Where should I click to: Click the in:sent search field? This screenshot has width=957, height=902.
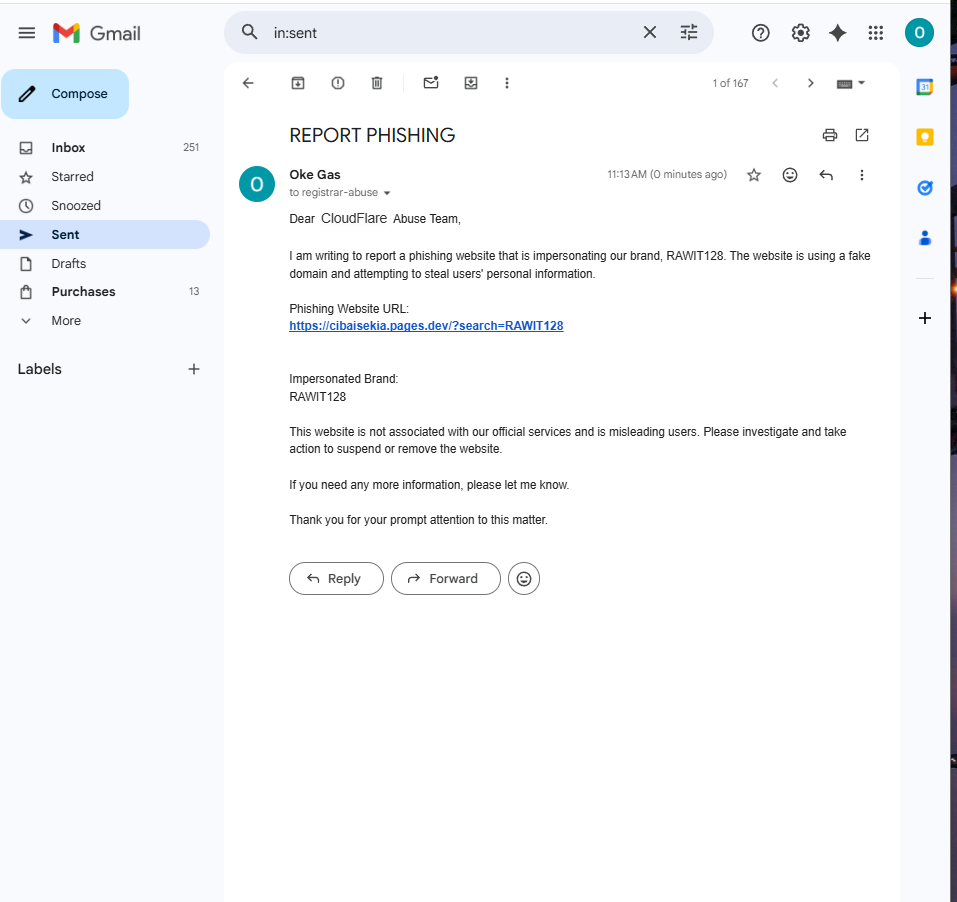[452, 33]
